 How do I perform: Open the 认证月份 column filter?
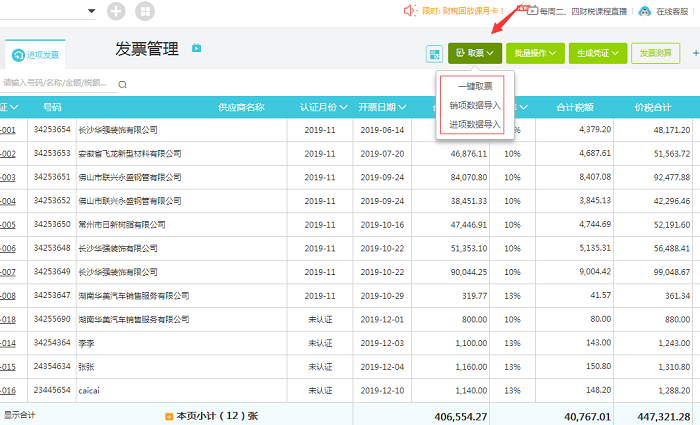343,107
